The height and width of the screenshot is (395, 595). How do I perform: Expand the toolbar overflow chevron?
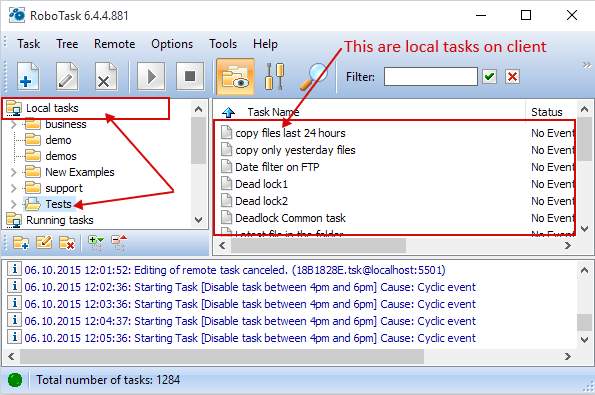tap(587, 65)
